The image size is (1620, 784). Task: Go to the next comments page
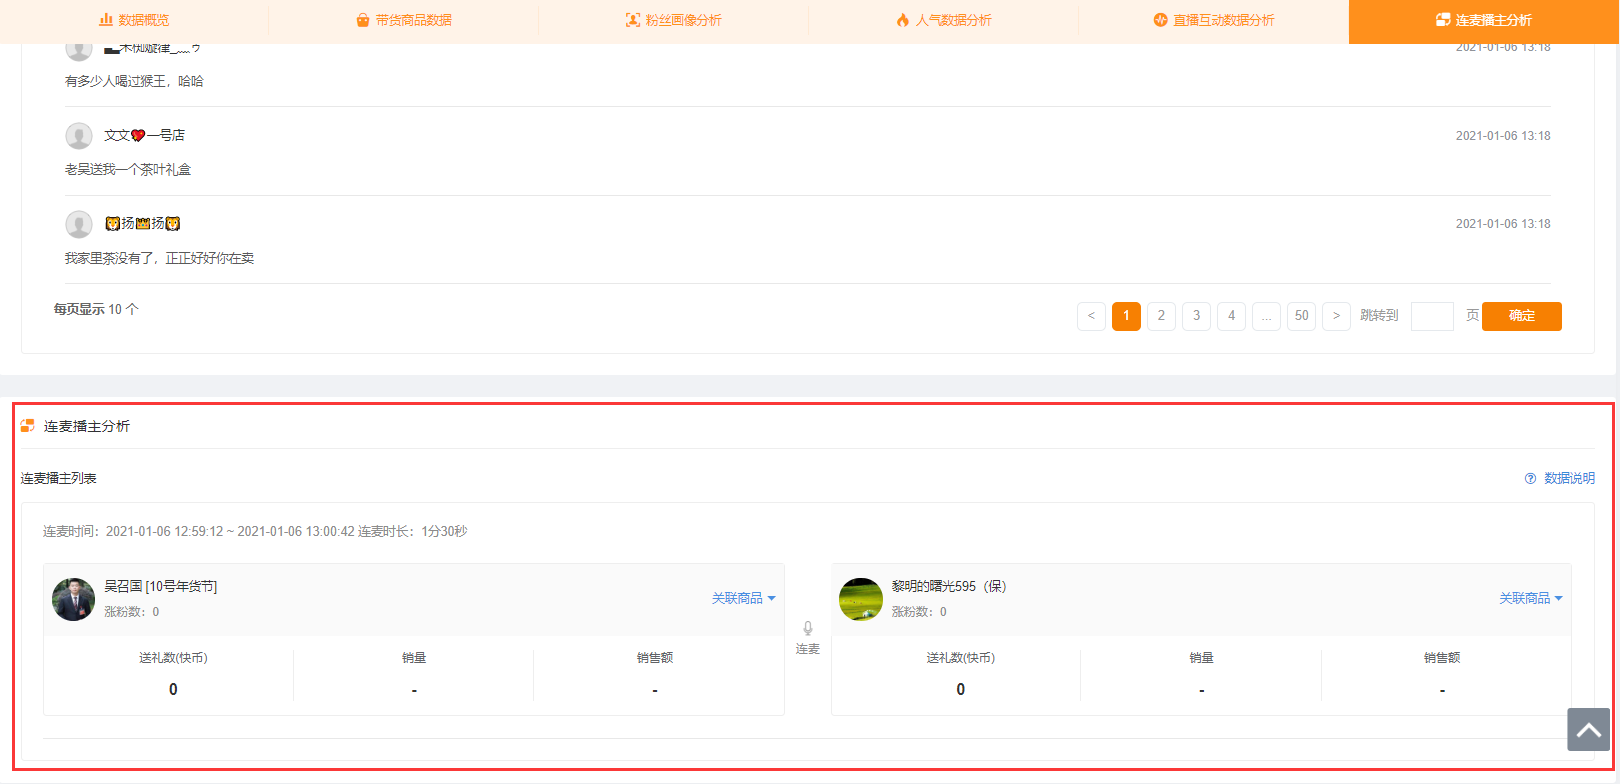(x=1336, y=316)
